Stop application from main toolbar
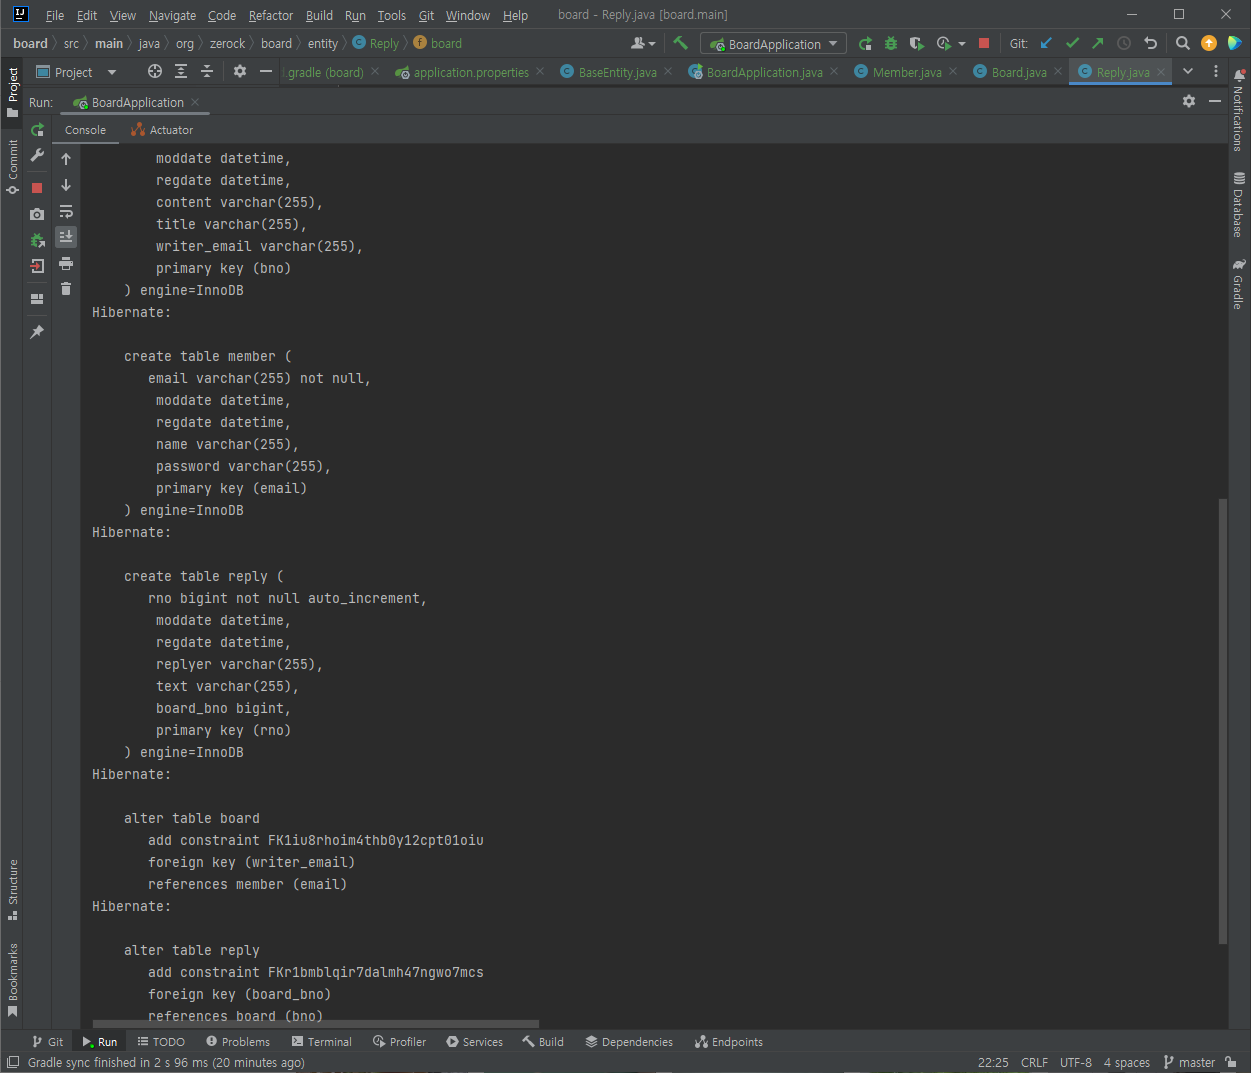This screenshot has width=1251, height=1073. (984, 43)
